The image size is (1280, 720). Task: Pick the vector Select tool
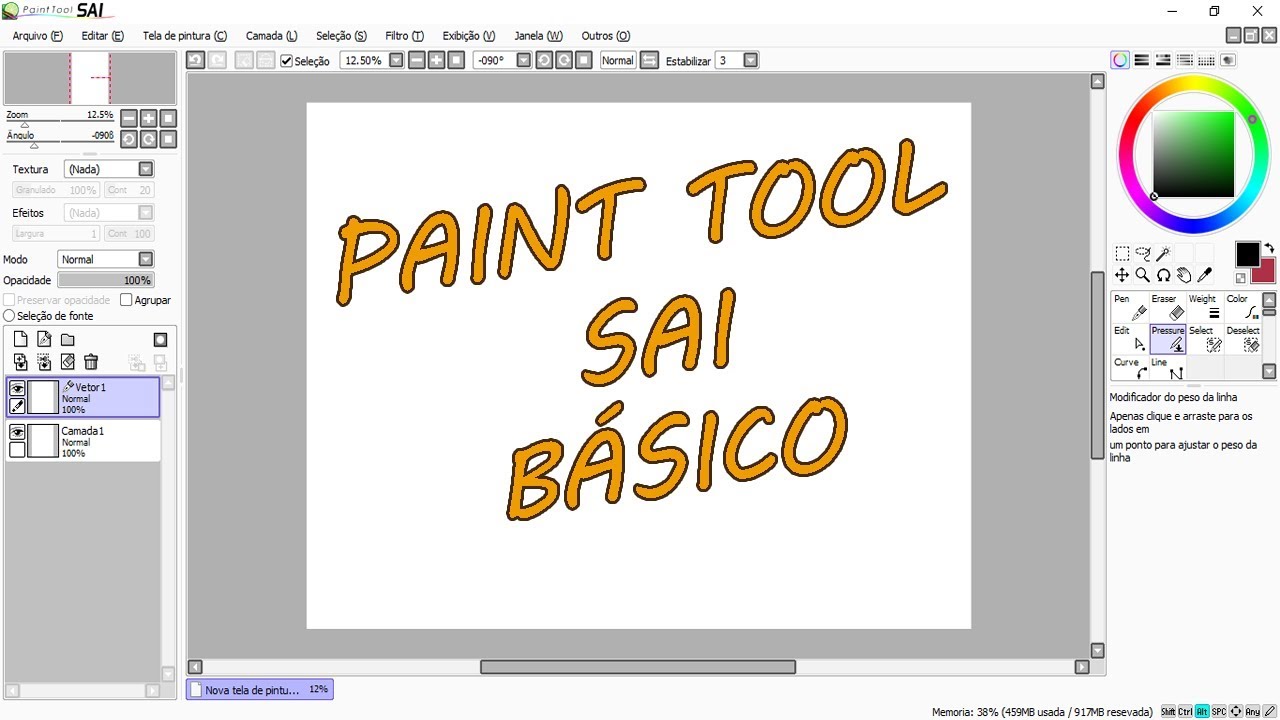pyautogui.click(x=1204, y=339)
